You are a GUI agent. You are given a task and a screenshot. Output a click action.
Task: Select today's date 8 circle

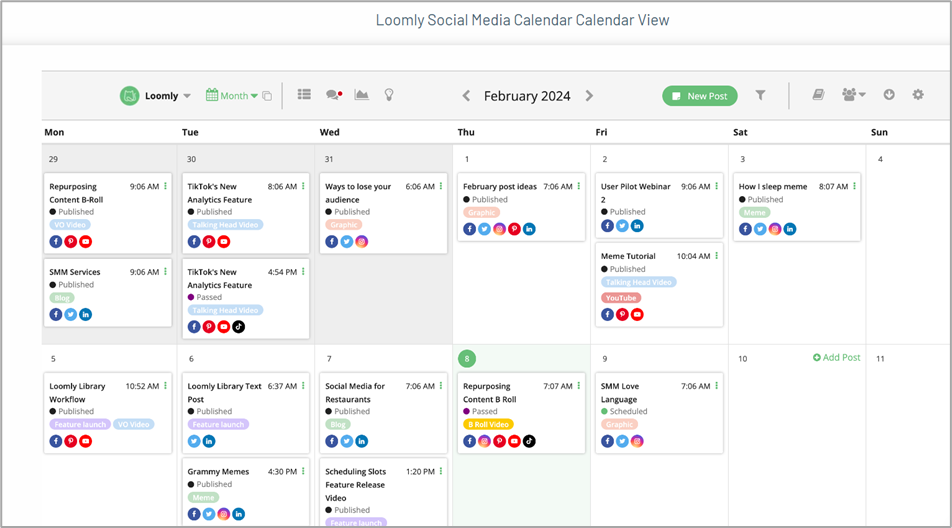[467, 358]
